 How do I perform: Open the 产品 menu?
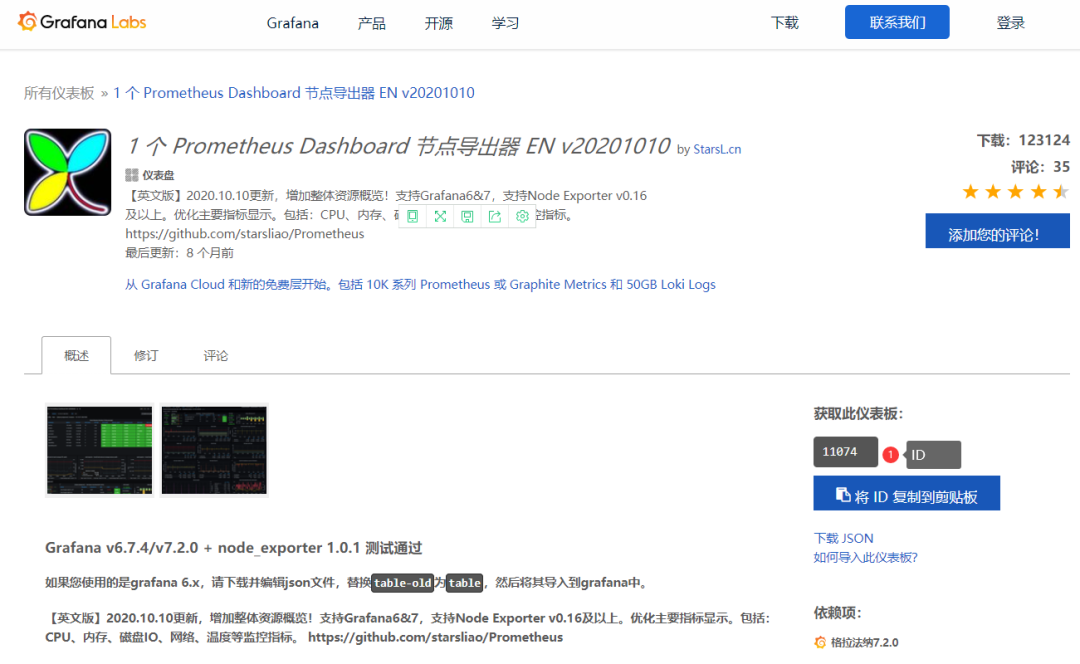pos(372,23)
